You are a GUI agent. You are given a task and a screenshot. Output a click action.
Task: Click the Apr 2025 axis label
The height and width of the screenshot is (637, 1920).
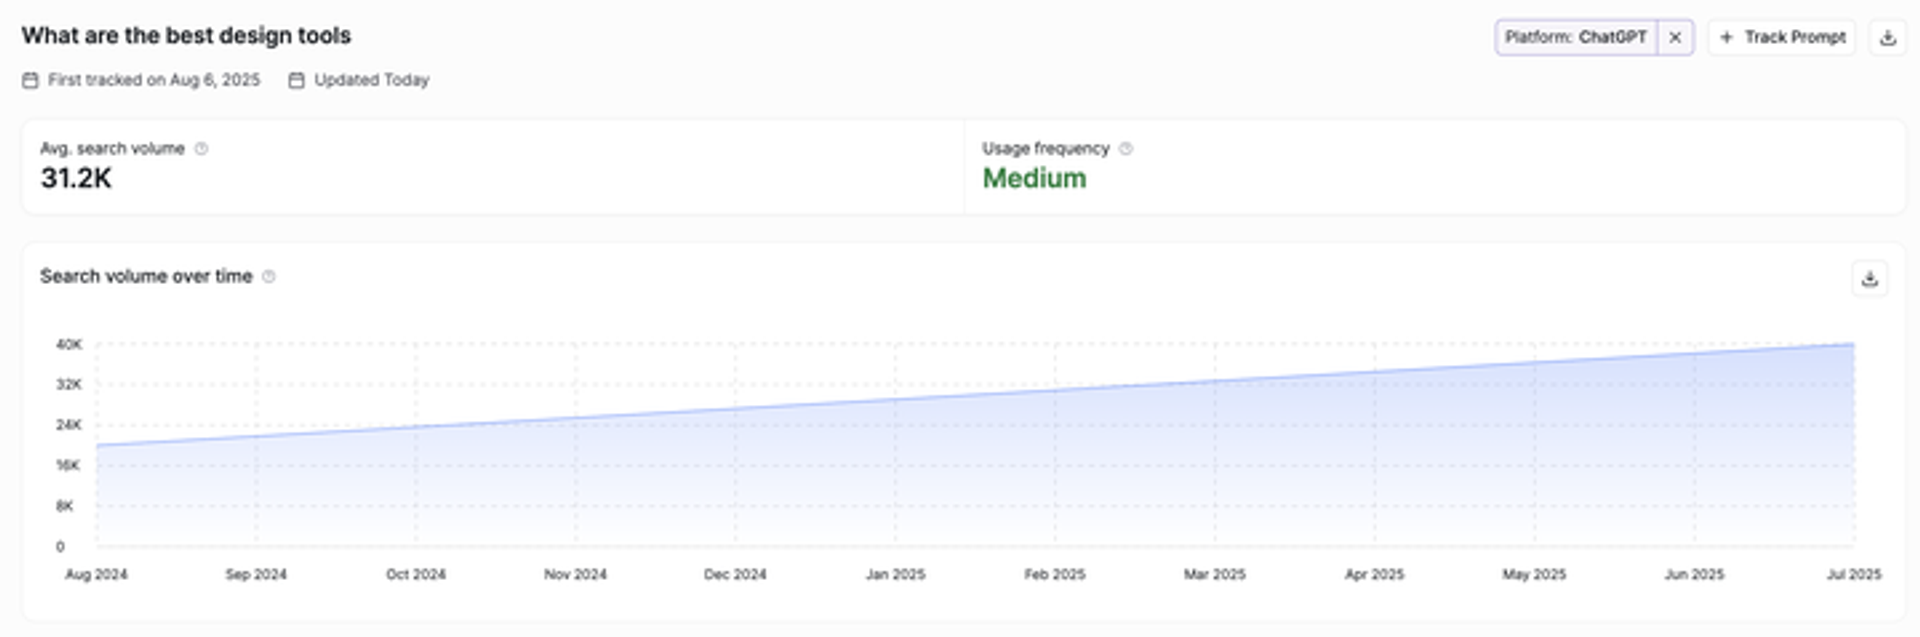click(x=1374, y=574)
